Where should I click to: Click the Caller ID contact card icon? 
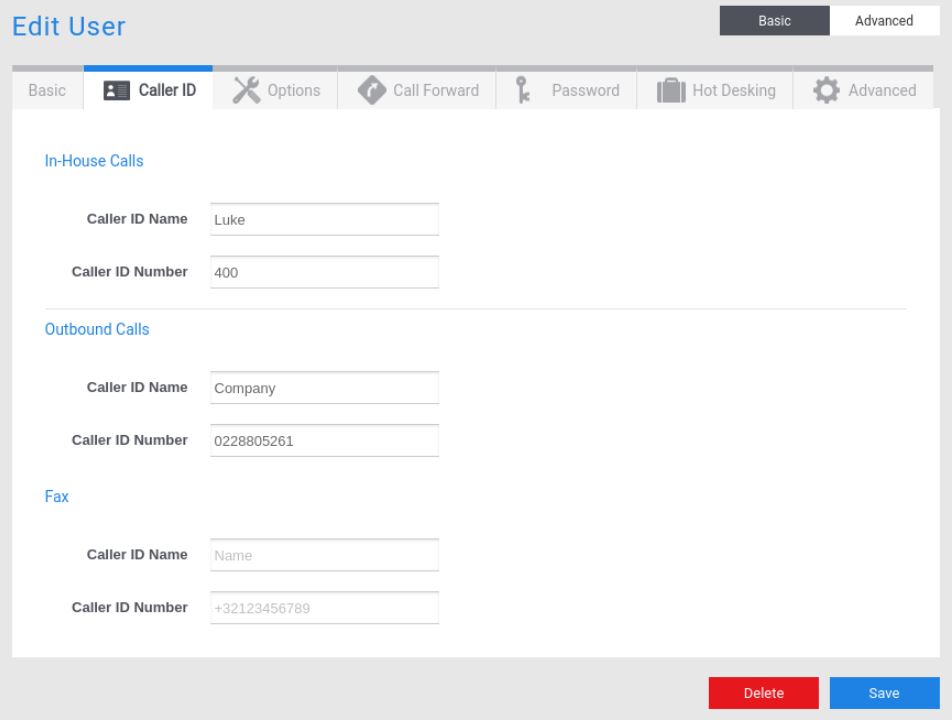[x=116, y=91]
